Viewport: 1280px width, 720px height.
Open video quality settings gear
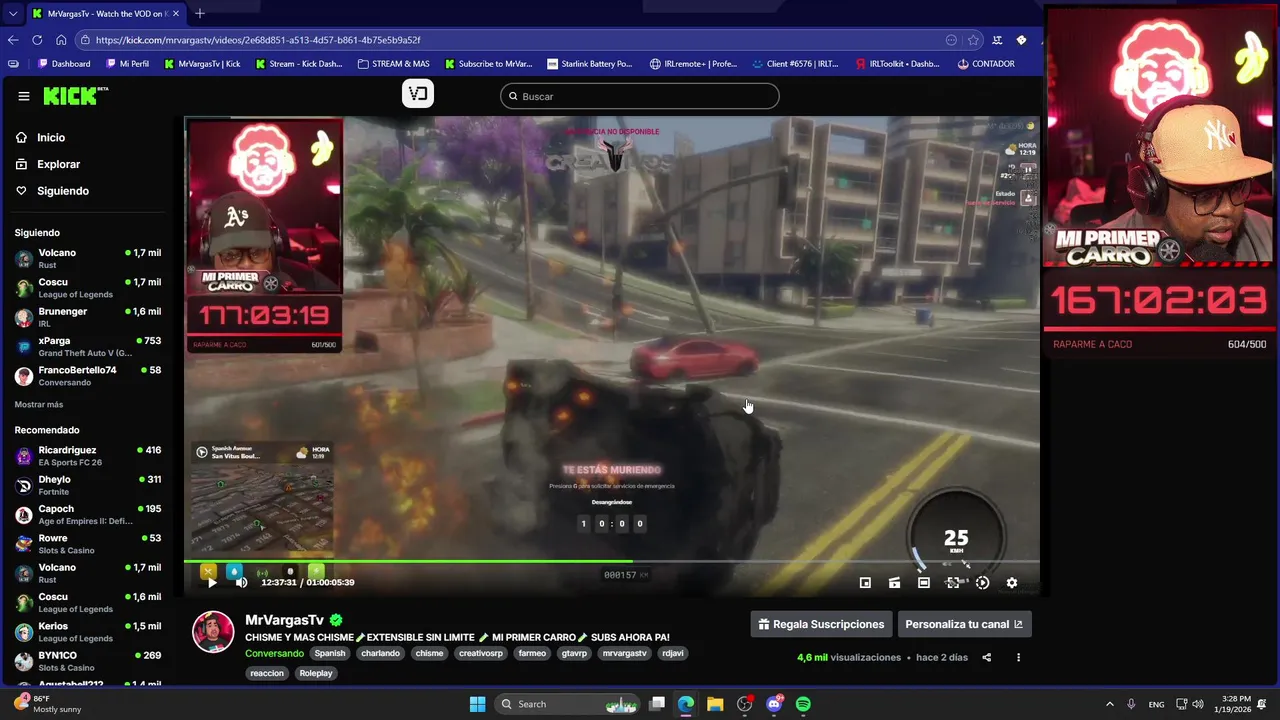coord(1011,583)
